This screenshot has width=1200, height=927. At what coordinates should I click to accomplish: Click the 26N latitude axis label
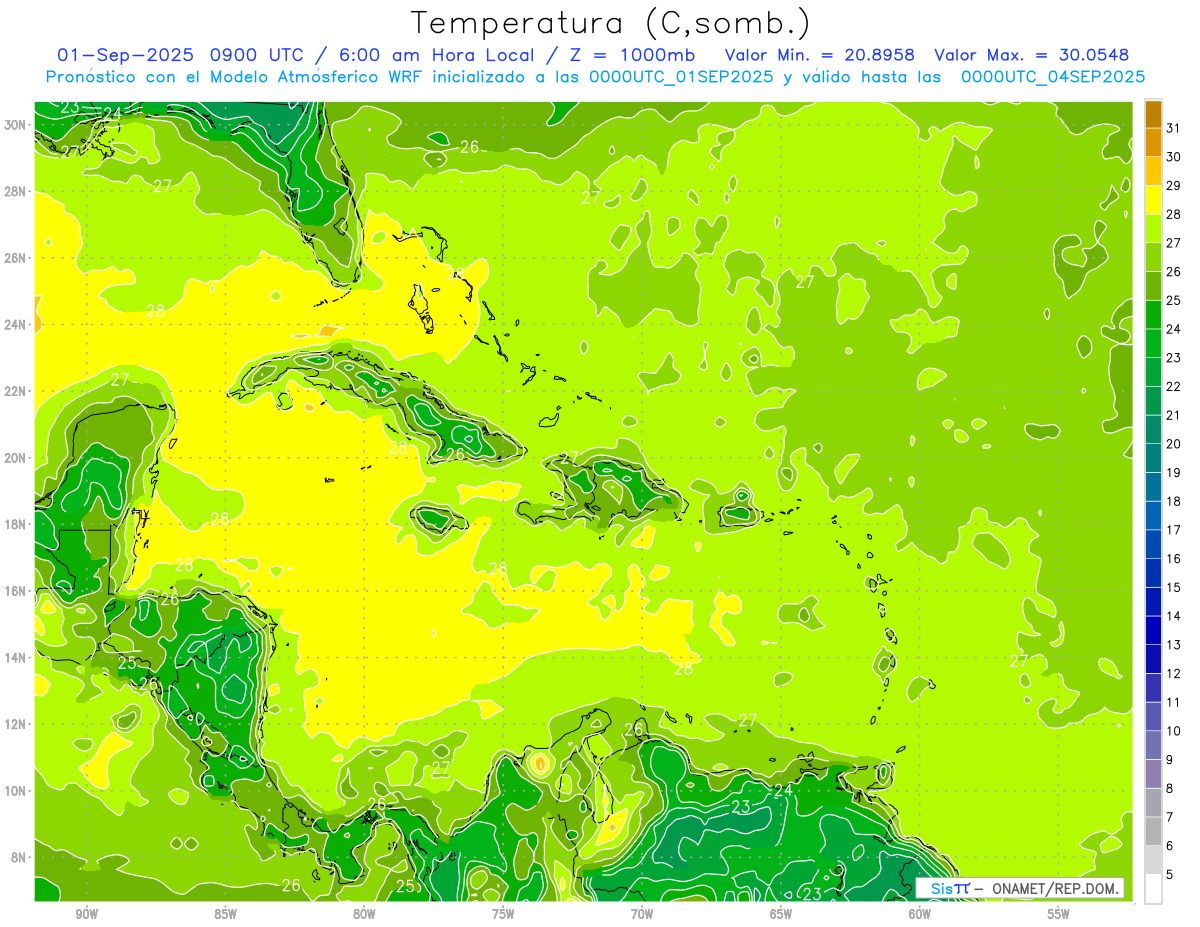15,258
